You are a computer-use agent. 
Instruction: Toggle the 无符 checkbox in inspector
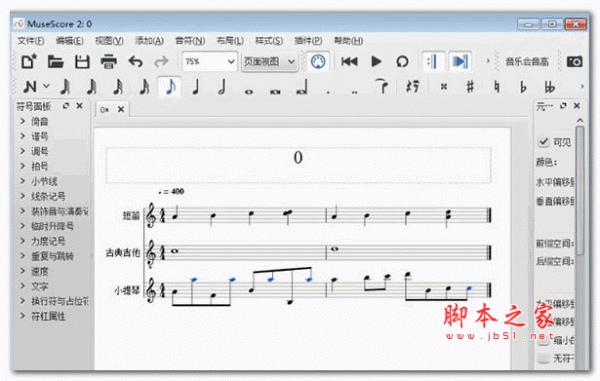543,358
